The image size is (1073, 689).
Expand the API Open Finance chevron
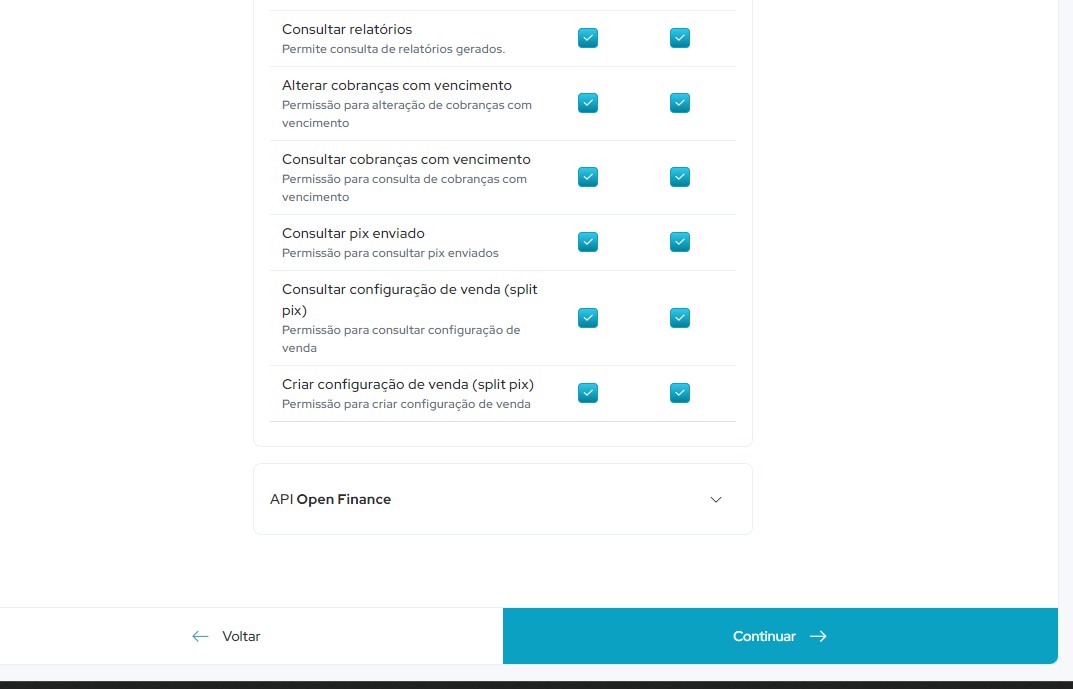(716, 500)
